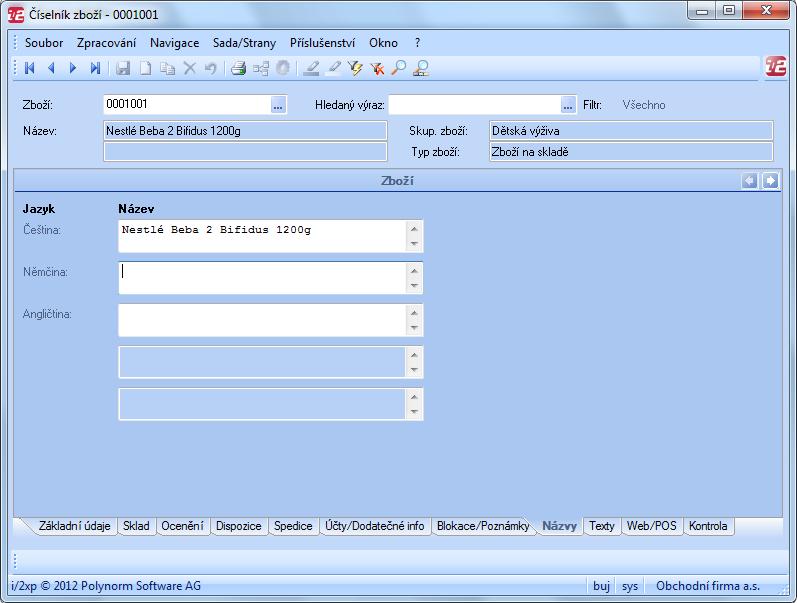Jump to the last record
Viewport: 797px width, 603px height.
95,68
